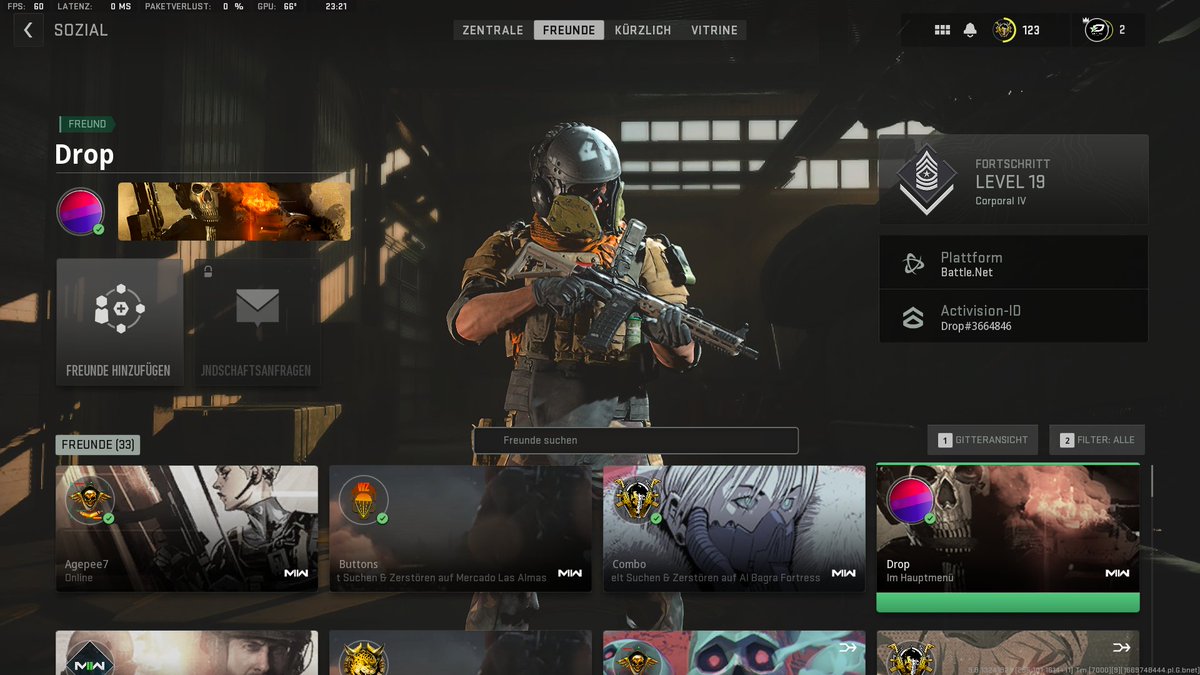
Task: Open Drop's skull calling card banner
Action: point(234,211)
